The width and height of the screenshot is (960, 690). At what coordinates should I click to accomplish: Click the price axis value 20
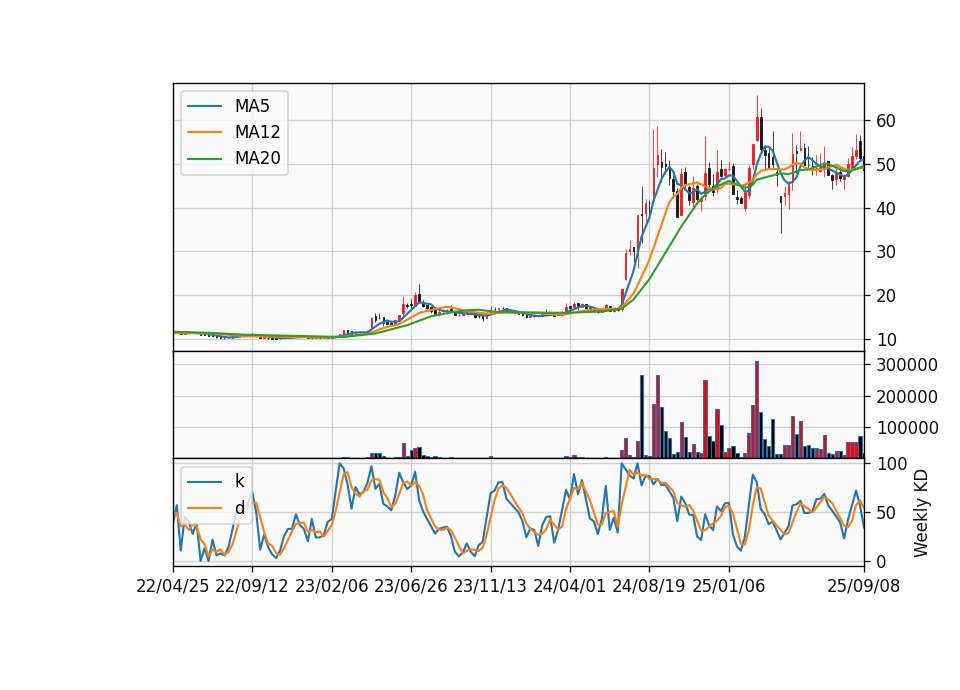pos(886,296)
